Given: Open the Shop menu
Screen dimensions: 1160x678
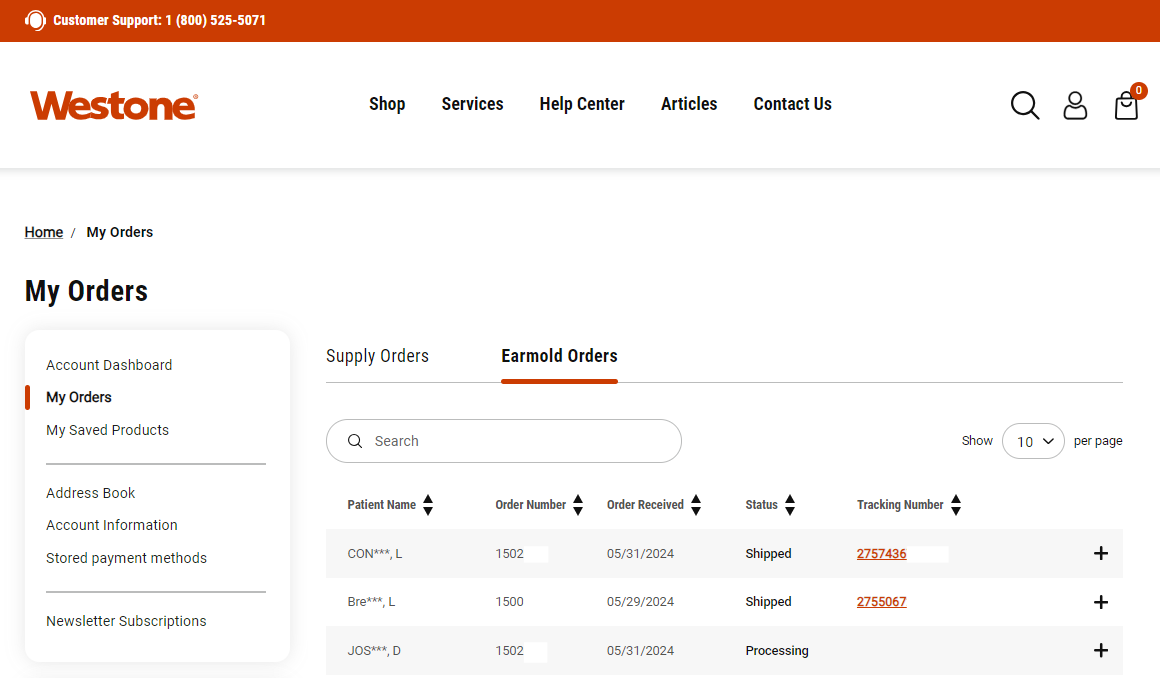Looking at the screenshot, I should coord(387,104).
